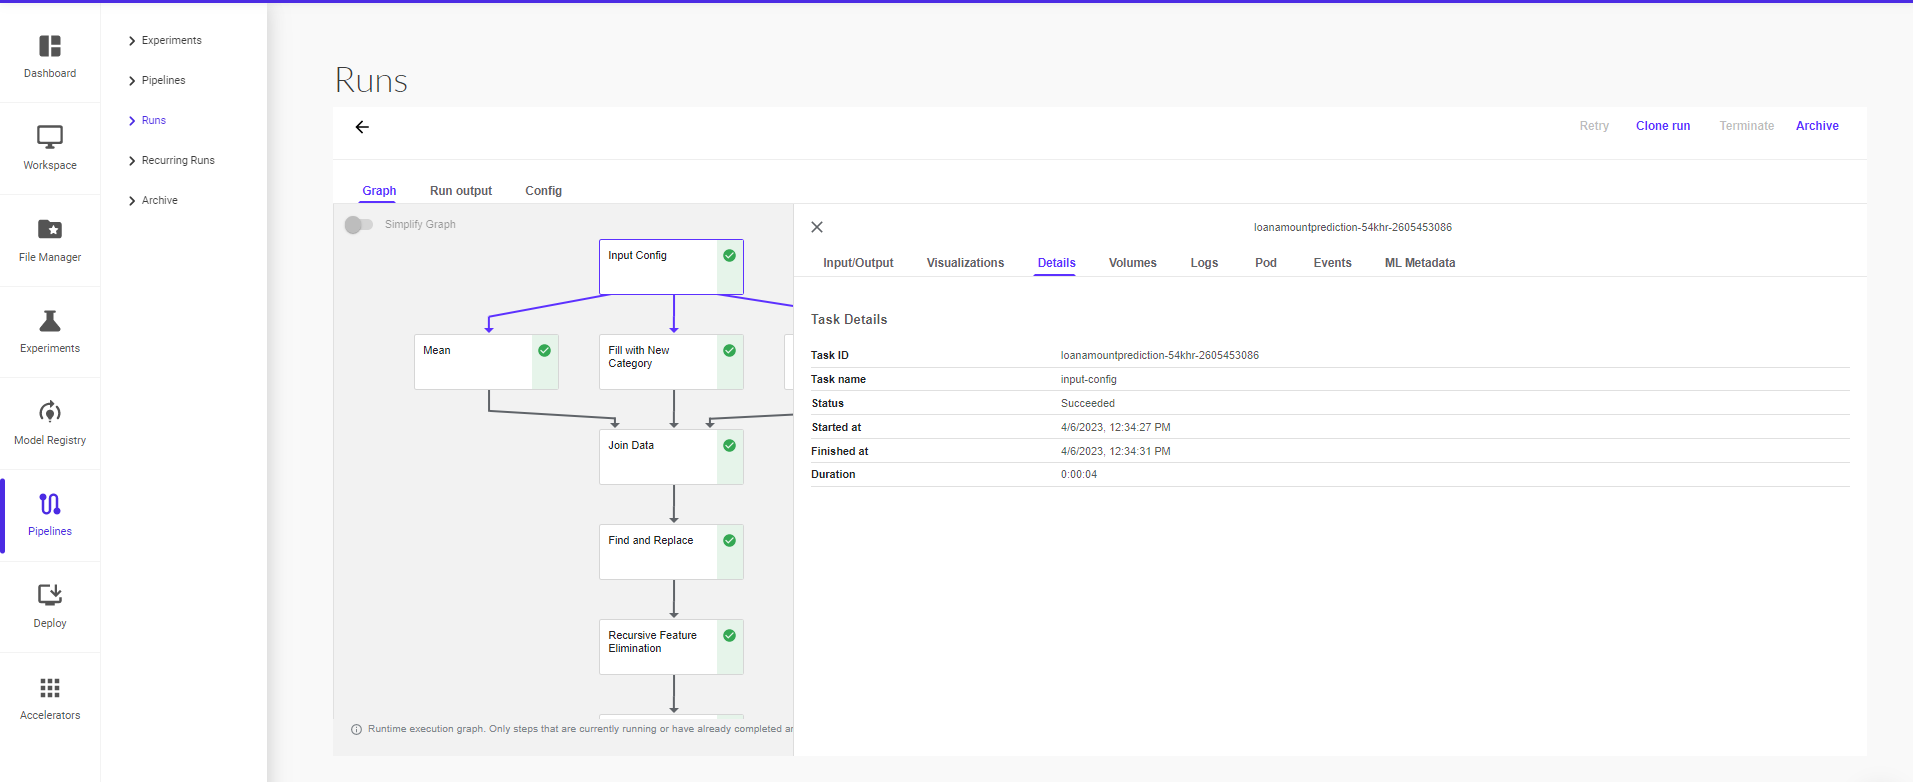Switch to the Graph tab
The width and height of the screenshot is (1913, 782).
(x=379, y=191)
